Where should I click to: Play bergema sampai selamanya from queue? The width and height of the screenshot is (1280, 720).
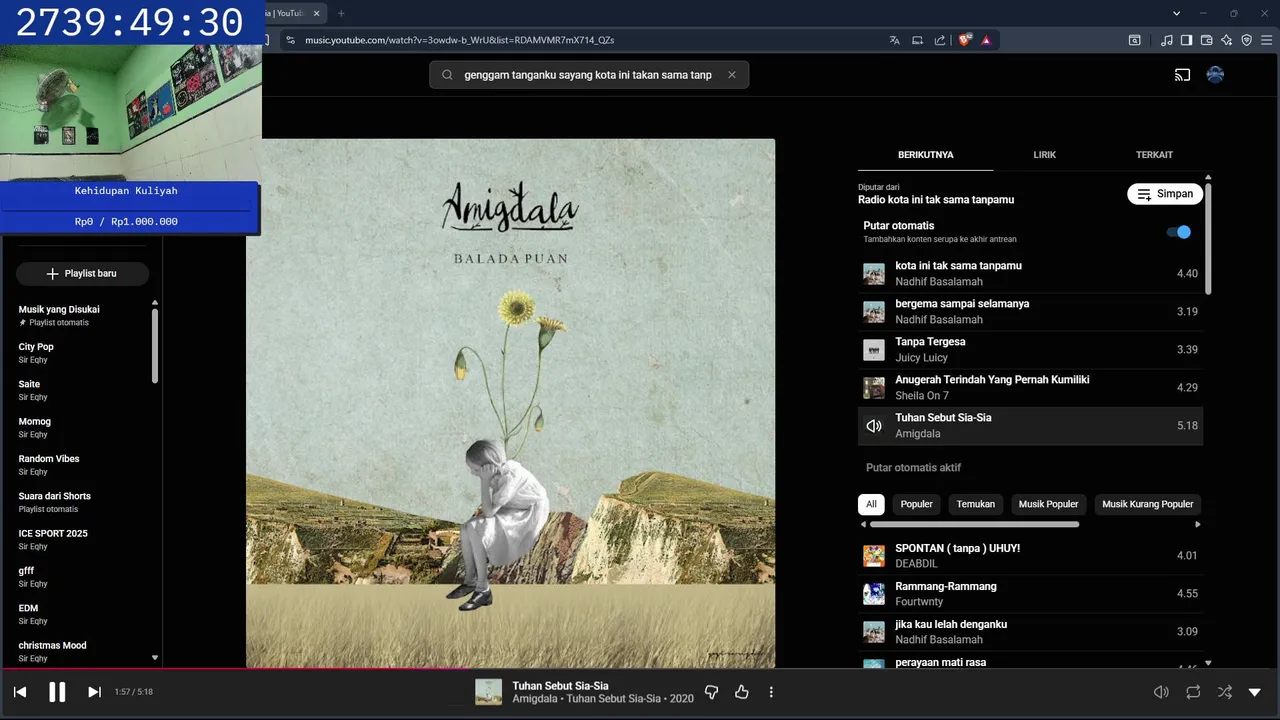[x=1030, y=312]
